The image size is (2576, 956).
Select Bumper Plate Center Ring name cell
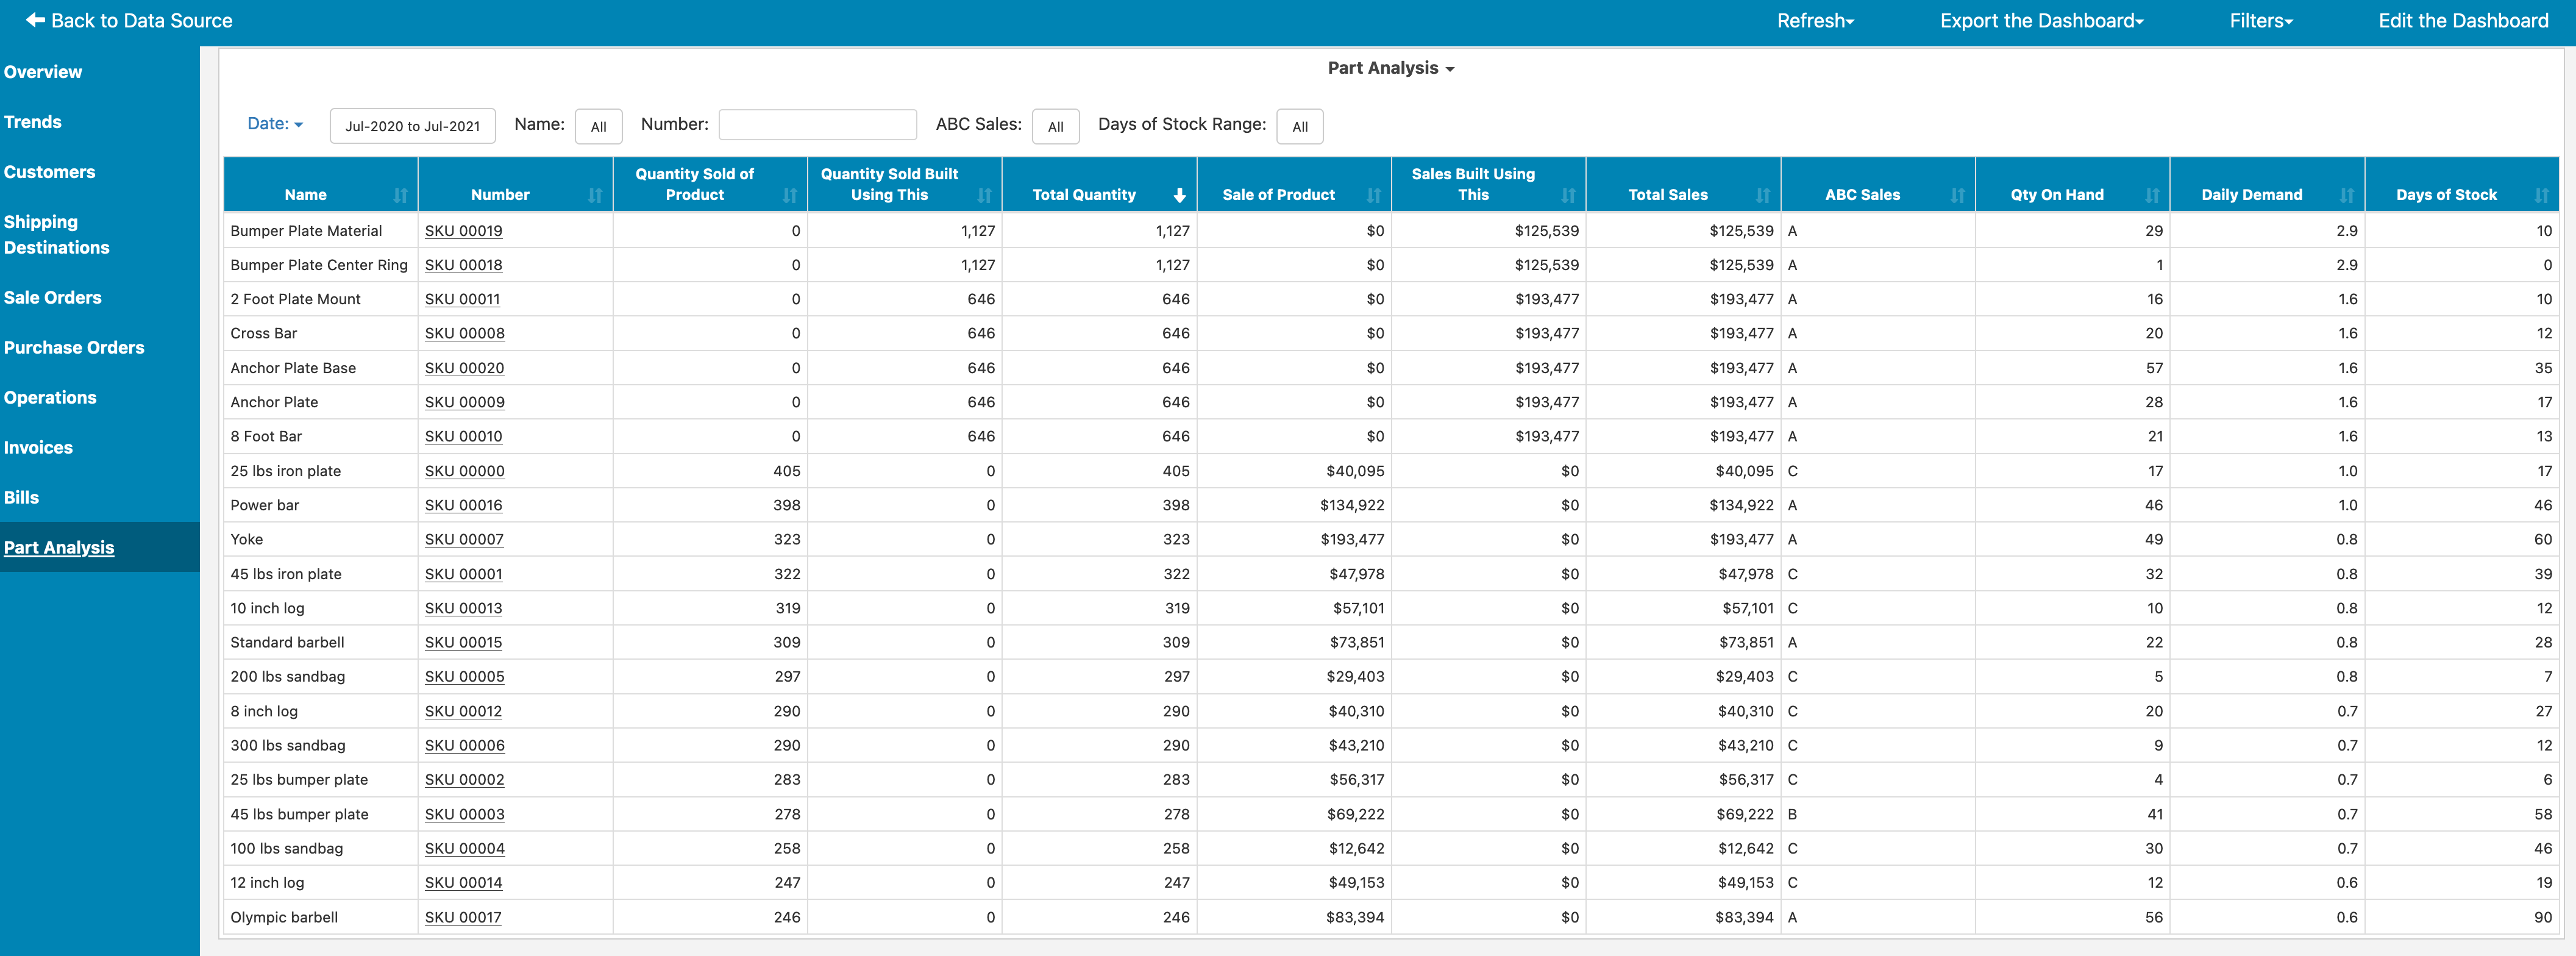(320, 265)
